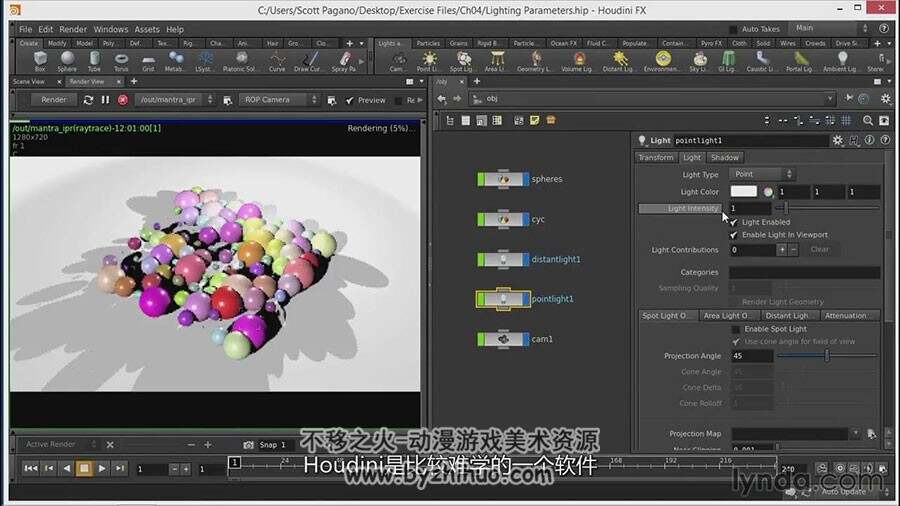Image resolution: width=900 pixels, height=506 pixels.
Task: Select the Tube shelf tool
Action: [x=94, y=61]
